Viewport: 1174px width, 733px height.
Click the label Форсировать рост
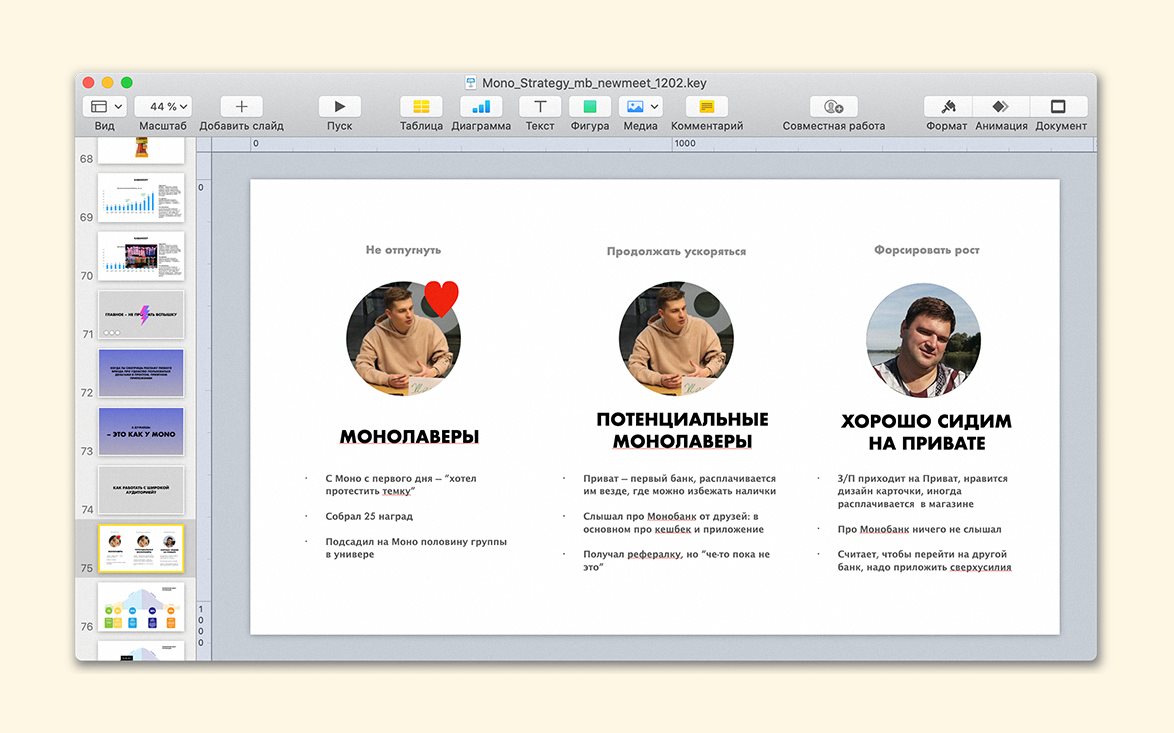click(x=926, y=250)
